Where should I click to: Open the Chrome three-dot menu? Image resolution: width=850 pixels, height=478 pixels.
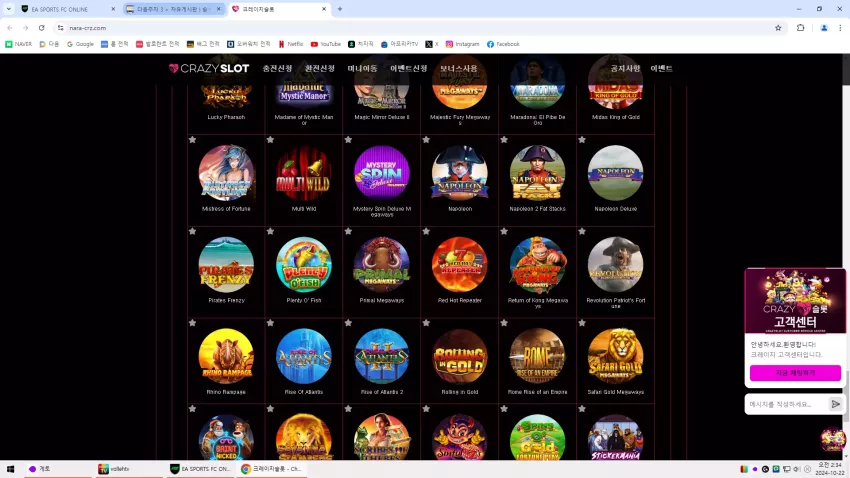840,28
